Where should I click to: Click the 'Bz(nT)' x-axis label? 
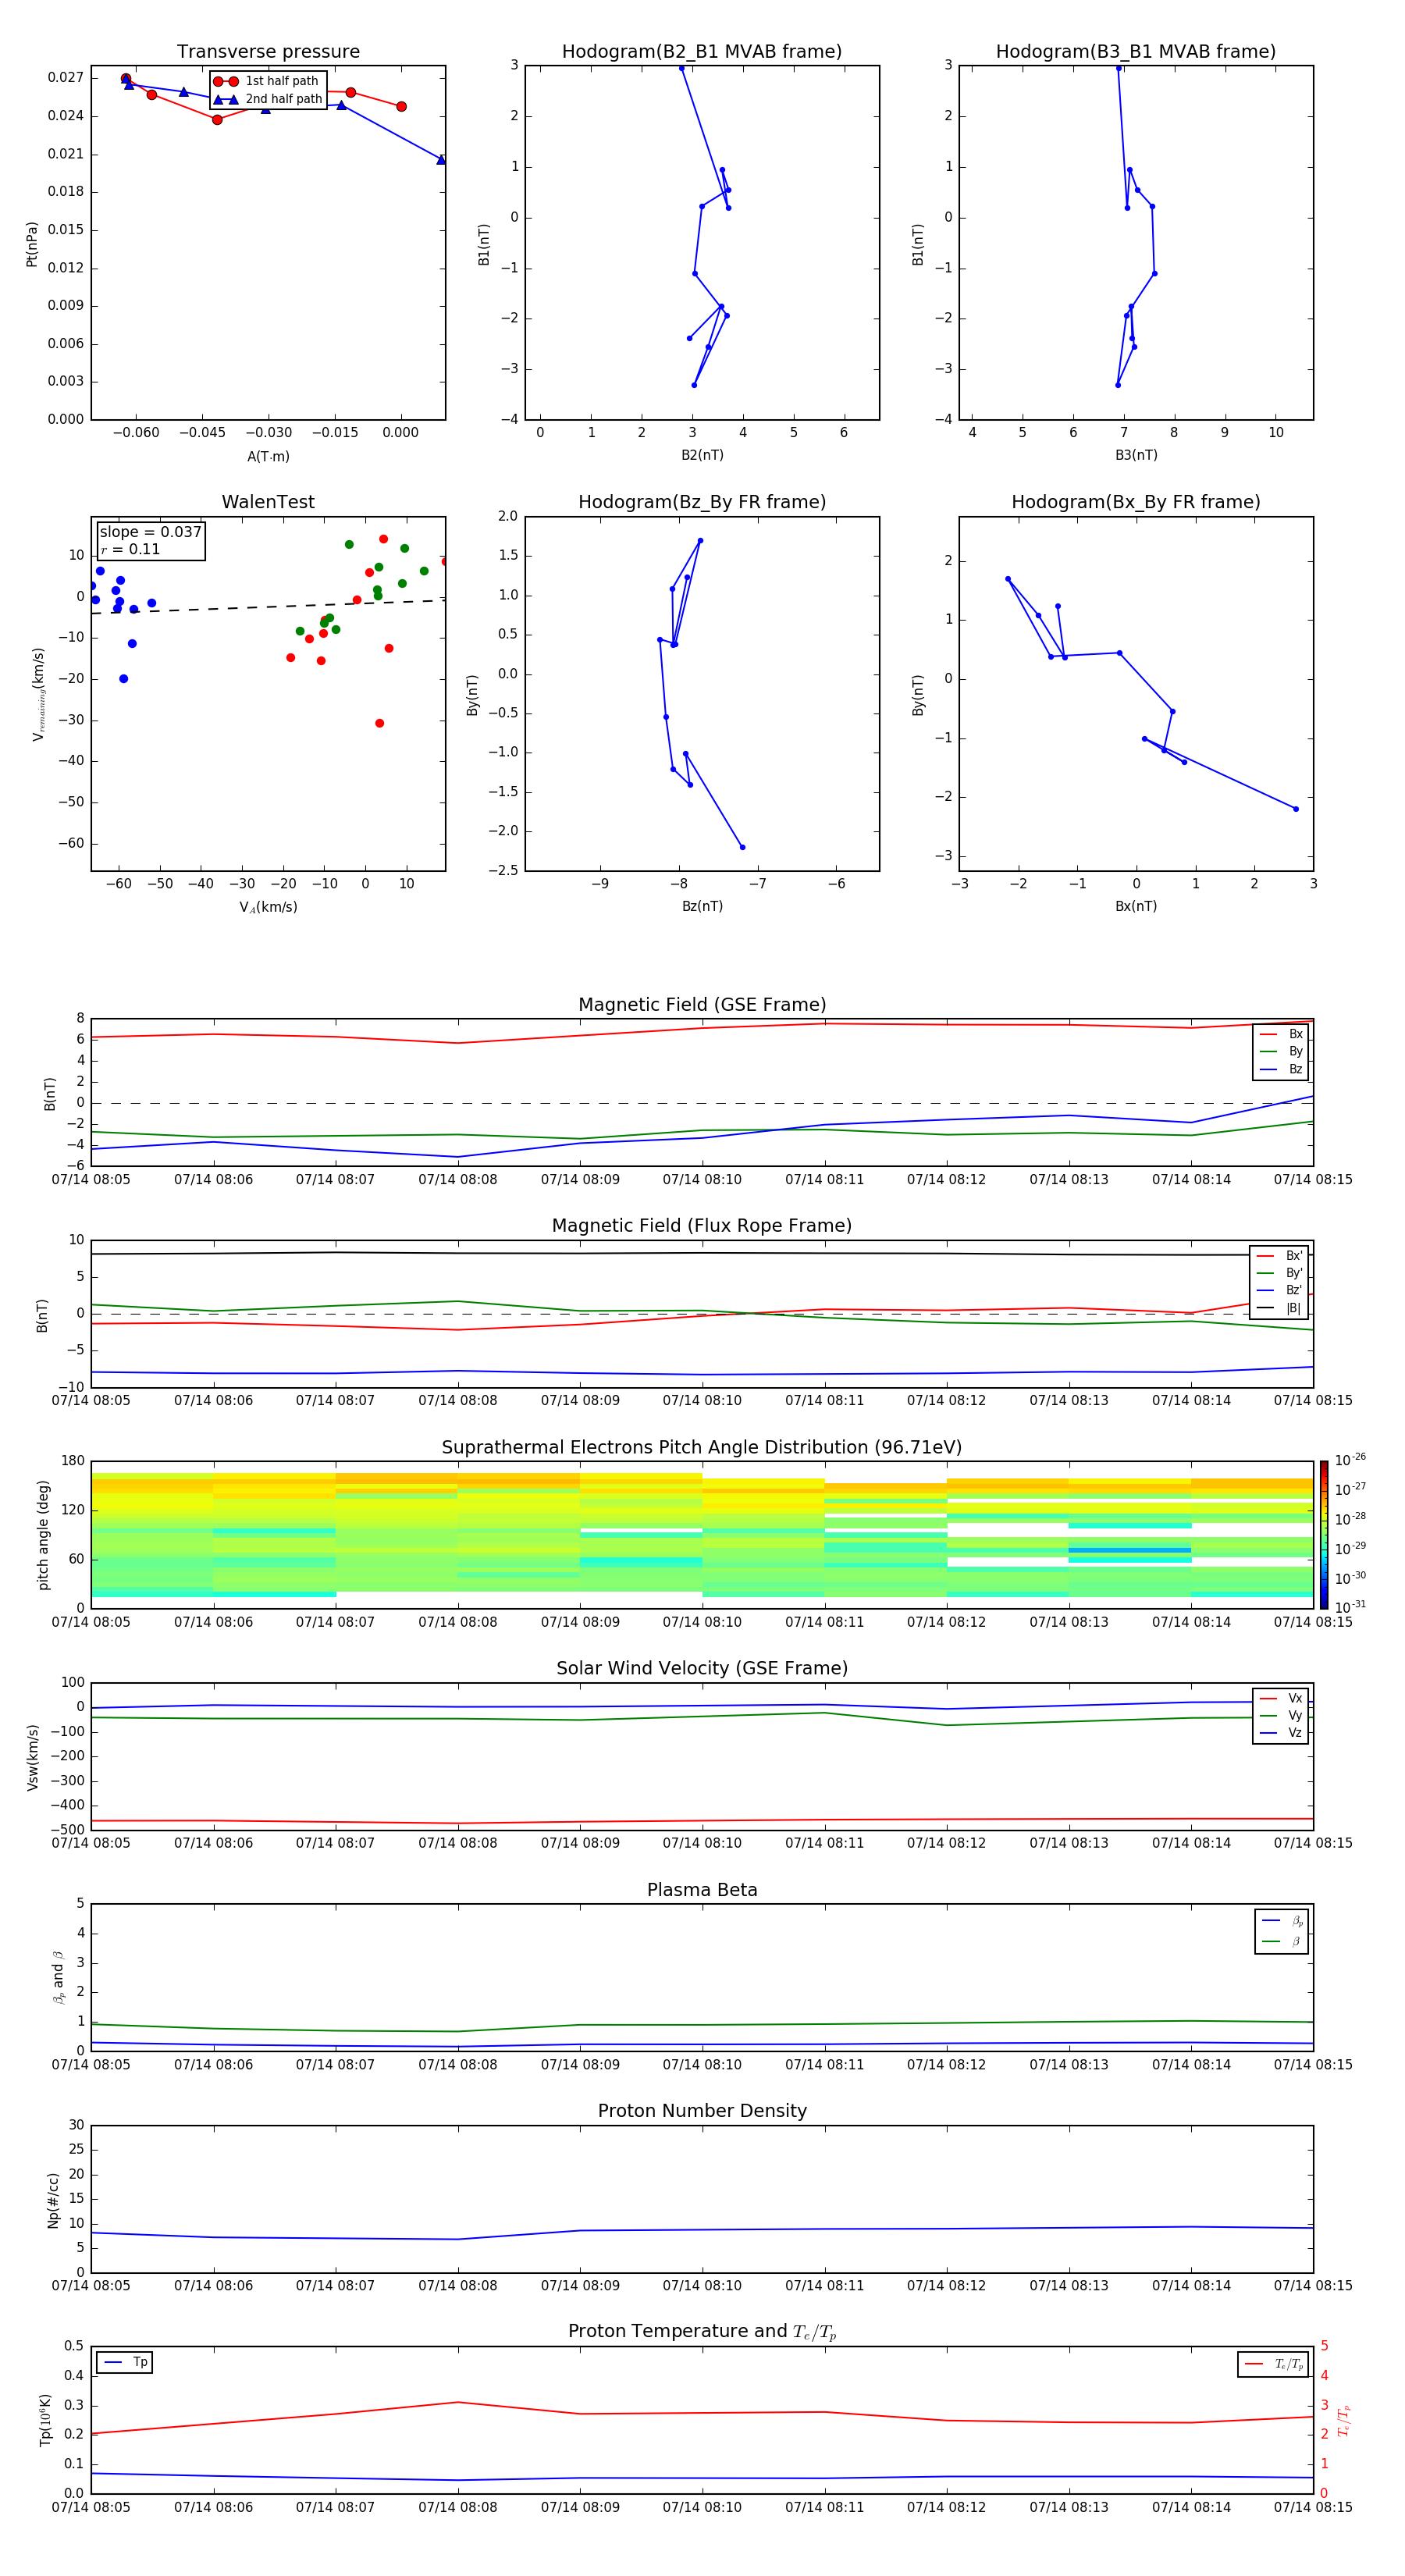tap(702, 907)
